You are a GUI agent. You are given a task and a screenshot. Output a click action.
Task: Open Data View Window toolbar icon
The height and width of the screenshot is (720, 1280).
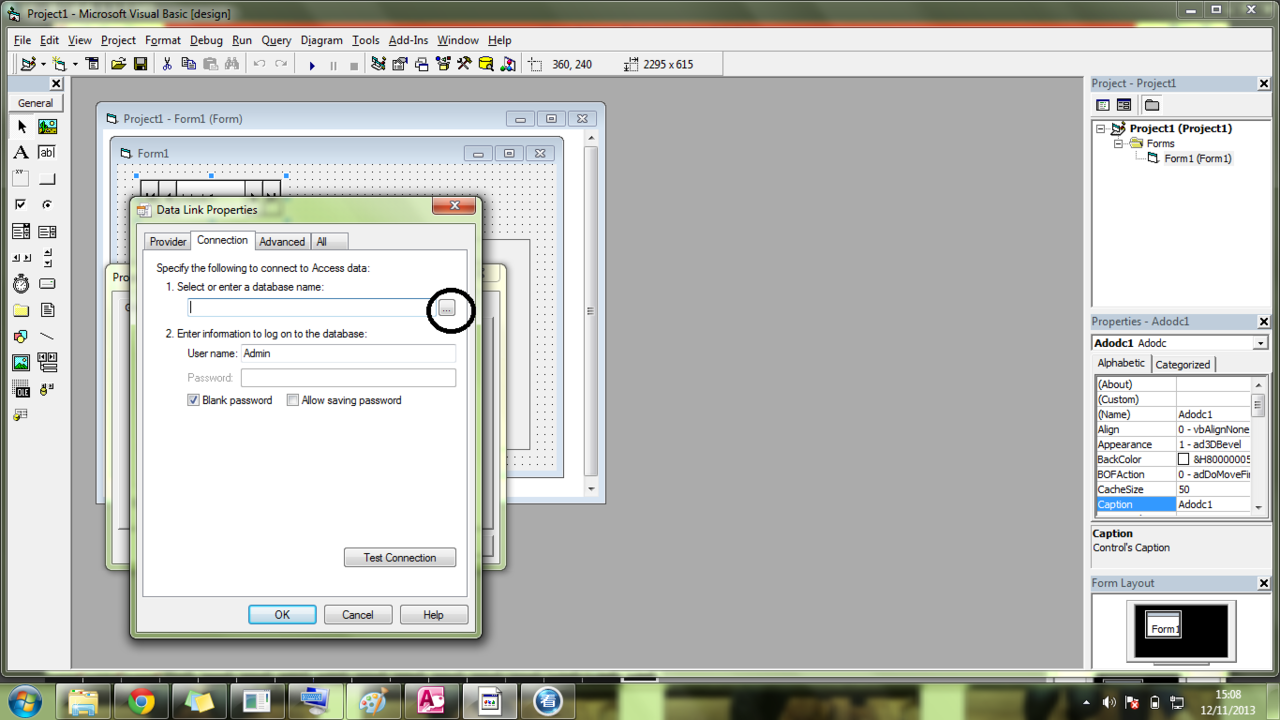[x=486, y=64]
